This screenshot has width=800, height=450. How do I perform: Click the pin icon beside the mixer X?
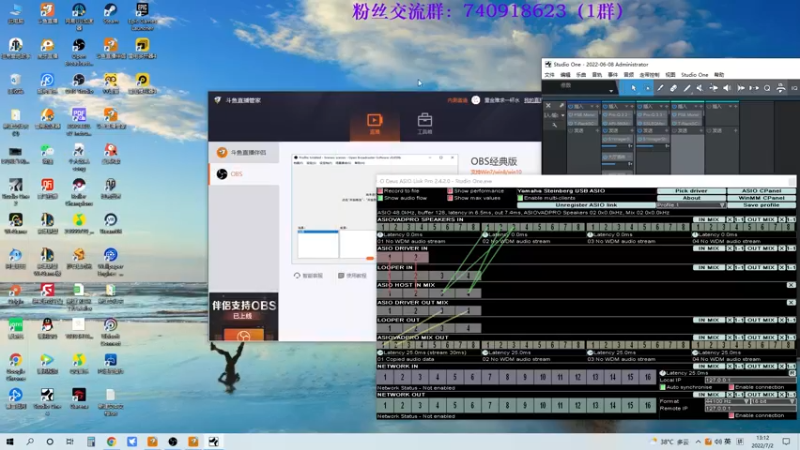[561, 106]
